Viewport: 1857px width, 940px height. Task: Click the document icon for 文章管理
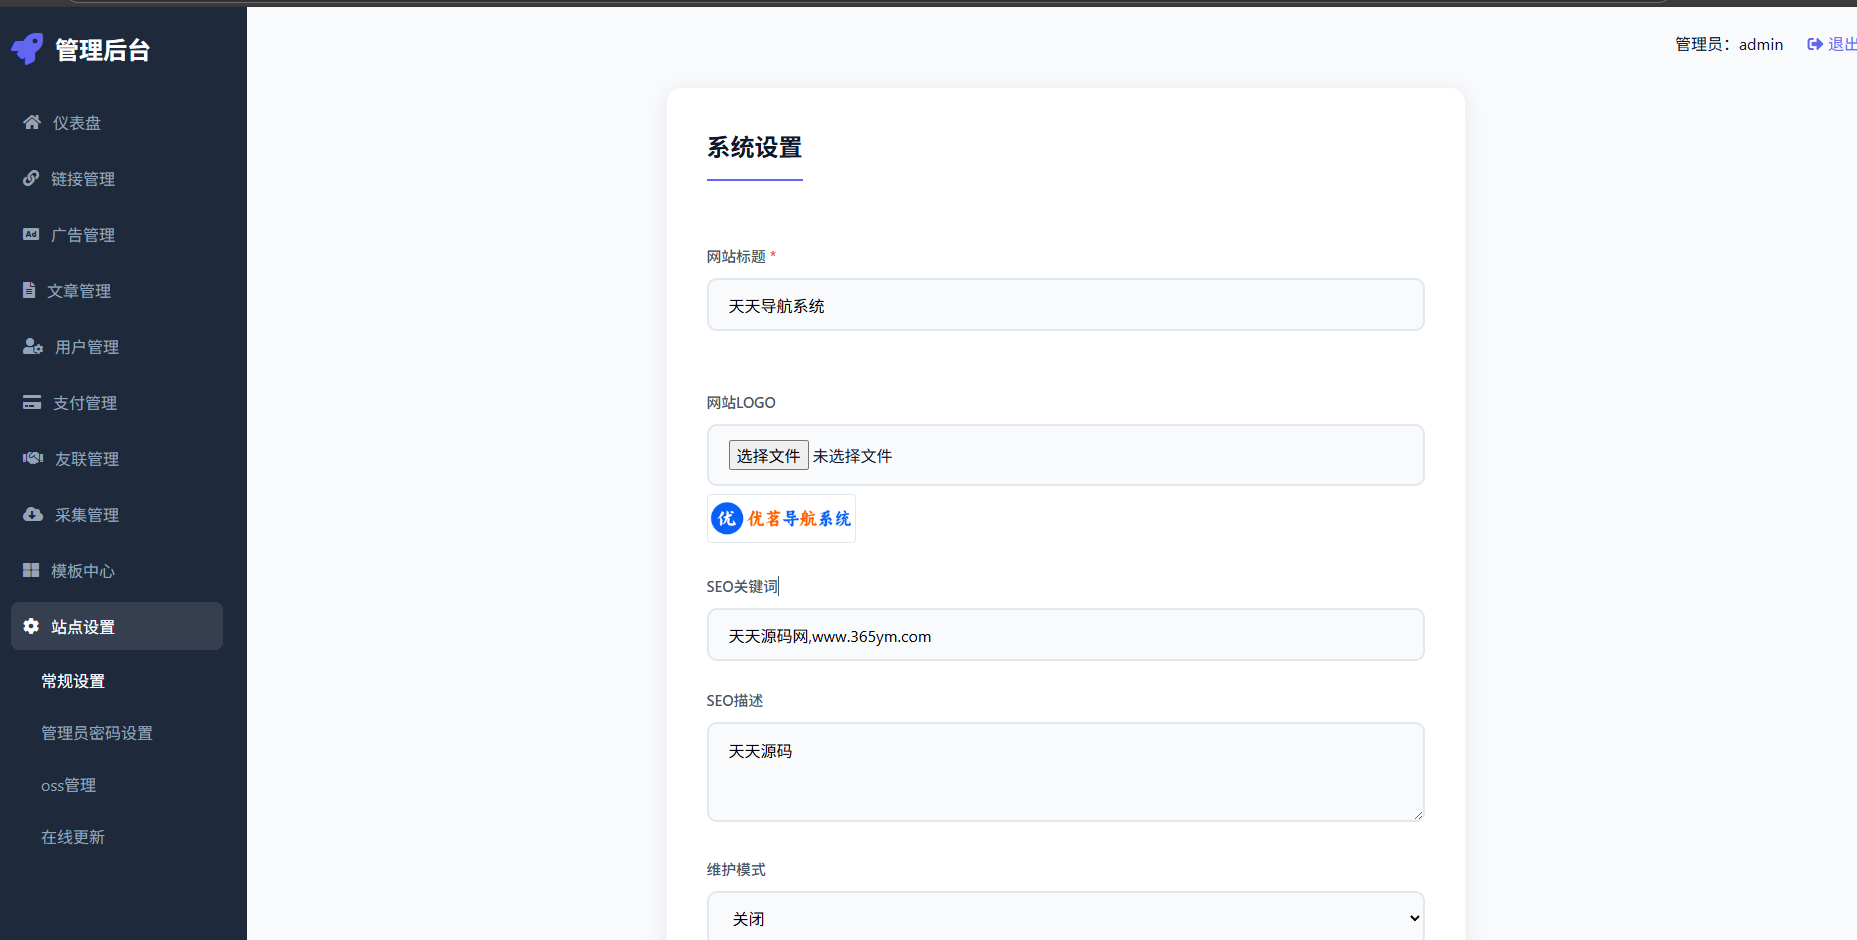[x=29, y=290]
